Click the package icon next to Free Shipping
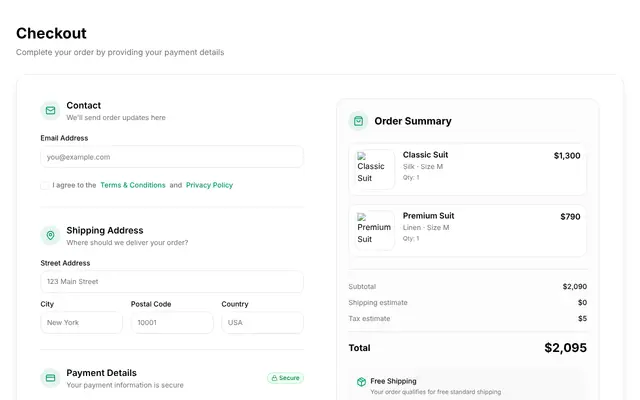640x400 pixels. tap(361, 382)
